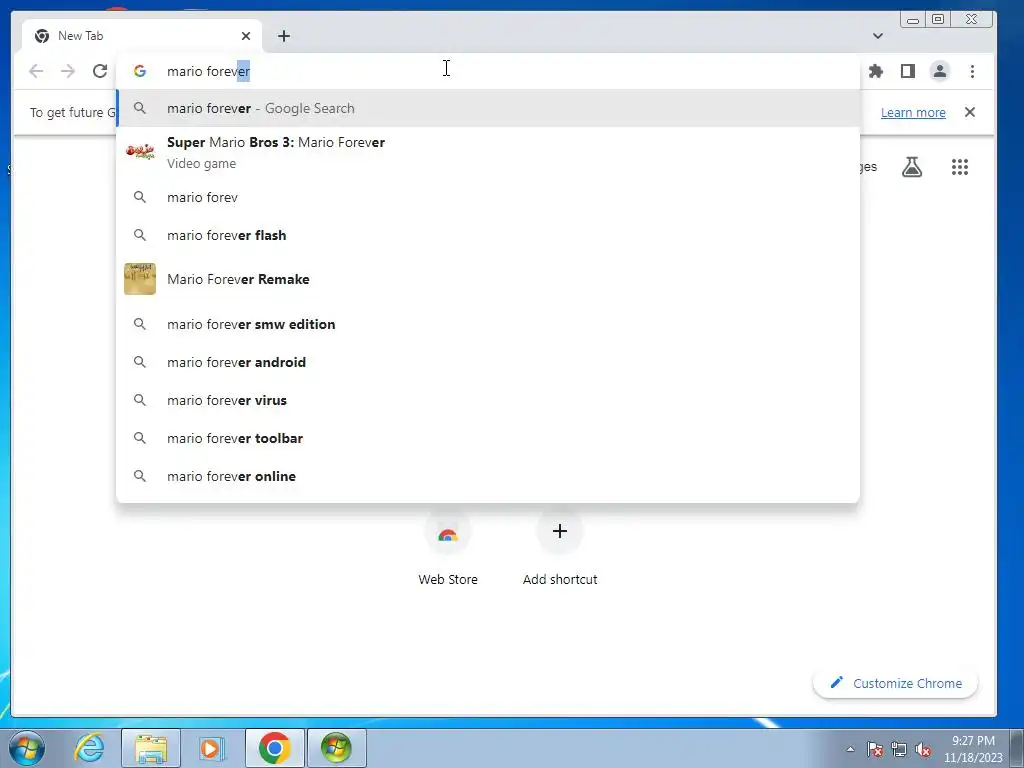Click the Learn more link
The width and height of the screenshot is (1024, 768).
point(913,112)
